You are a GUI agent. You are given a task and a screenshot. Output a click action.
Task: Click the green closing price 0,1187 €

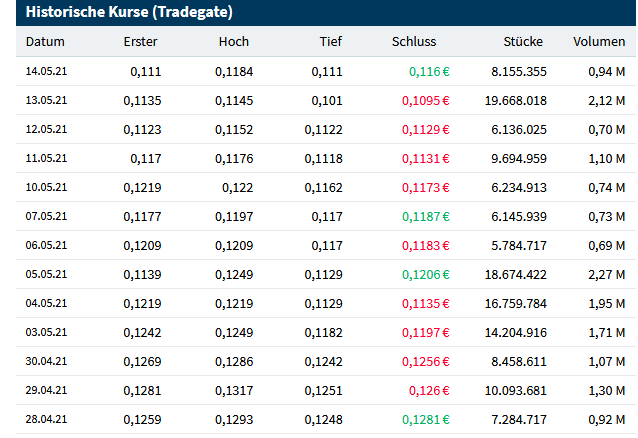pyautogui.click(x=425, y=217)
